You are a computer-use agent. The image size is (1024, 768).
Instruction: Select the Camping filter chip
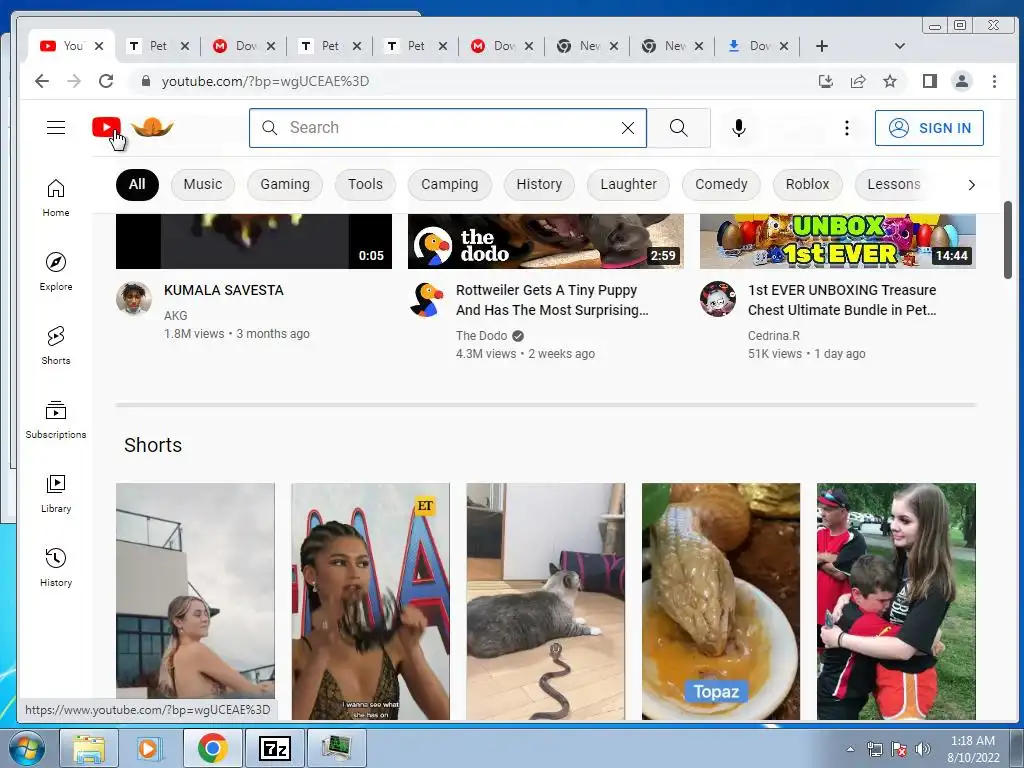(x=449, y=184)
